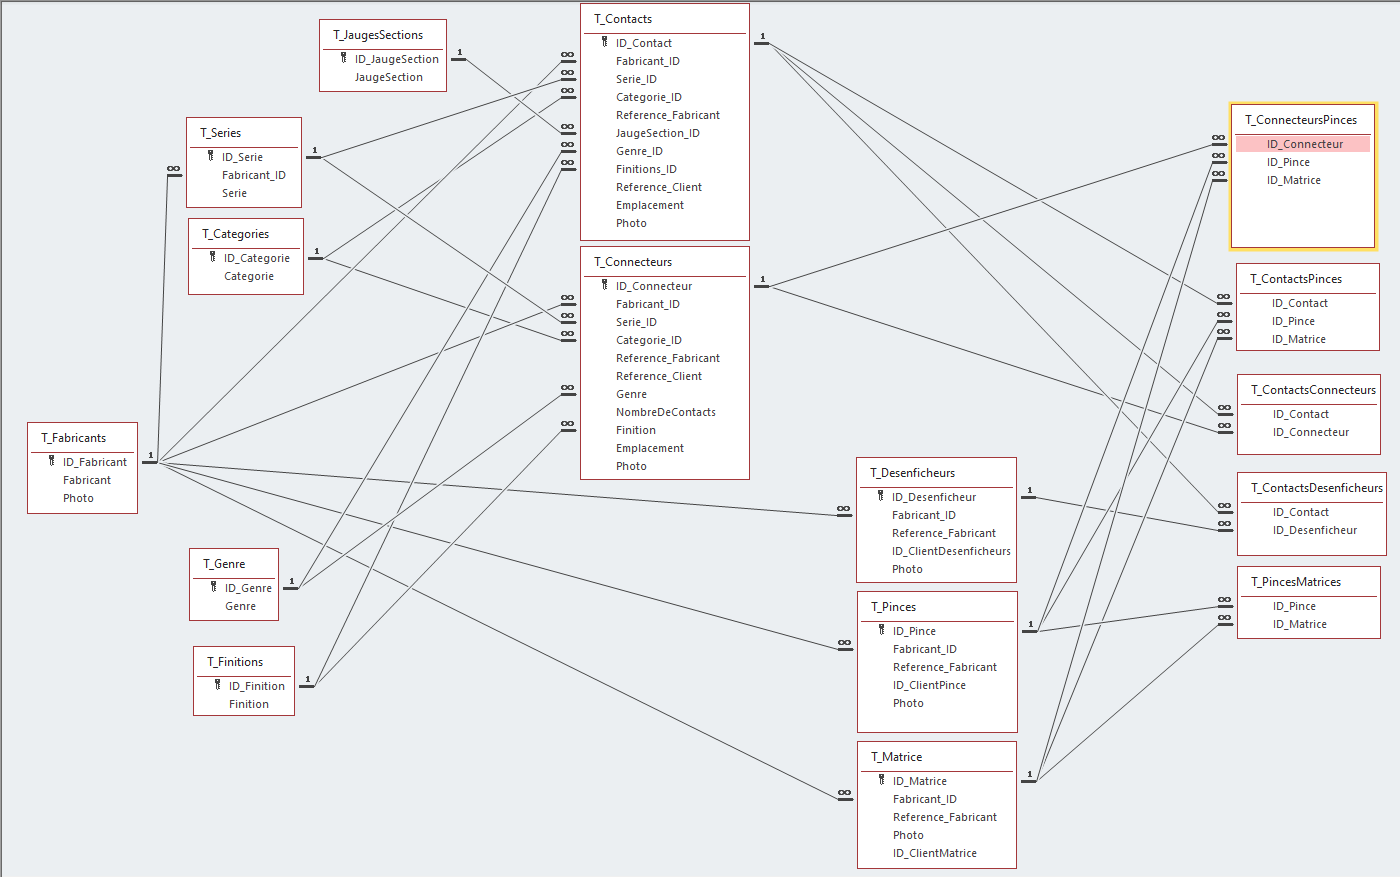Screen dimensions: 1400x877
Task: Click the key icon beside ID_Fabricant
Action: coord(51,461)
